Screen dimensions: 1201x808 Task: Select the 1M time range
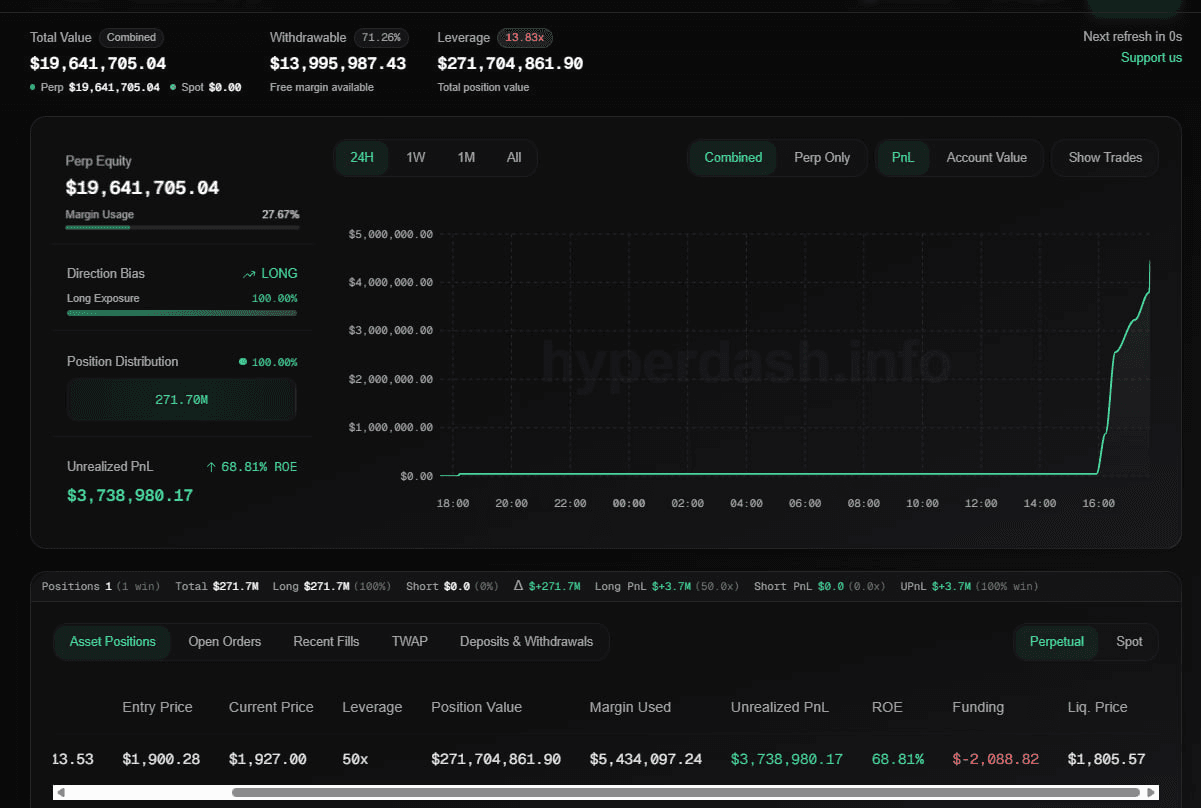(x=466, y=158)
